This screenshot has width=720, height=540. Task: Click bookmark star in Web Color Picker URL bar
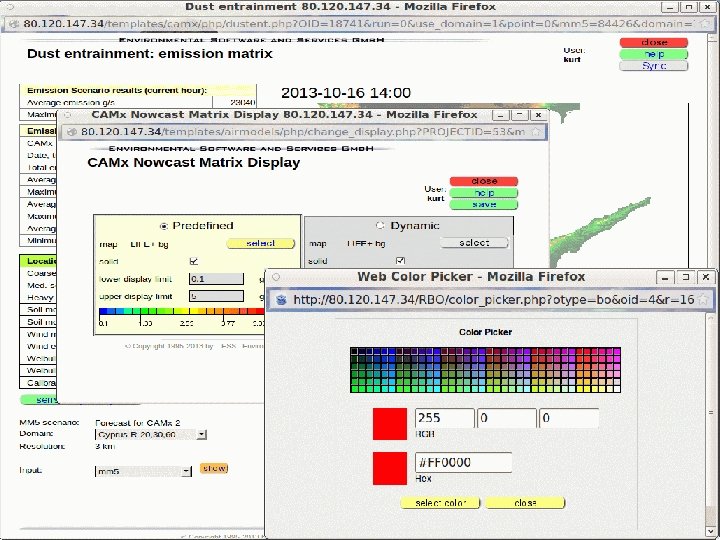(x=703, y=300)
